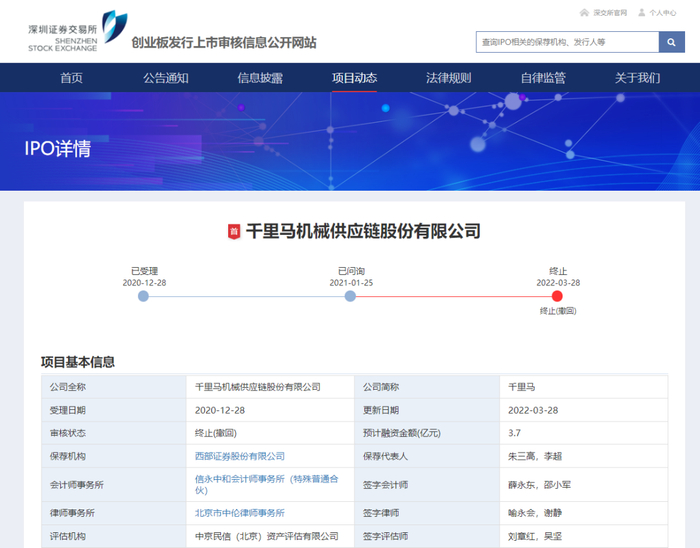Viewport: 700px width, 548px height.
Task: Click the 朱三高，李超 cell
Action: [583, 456]
